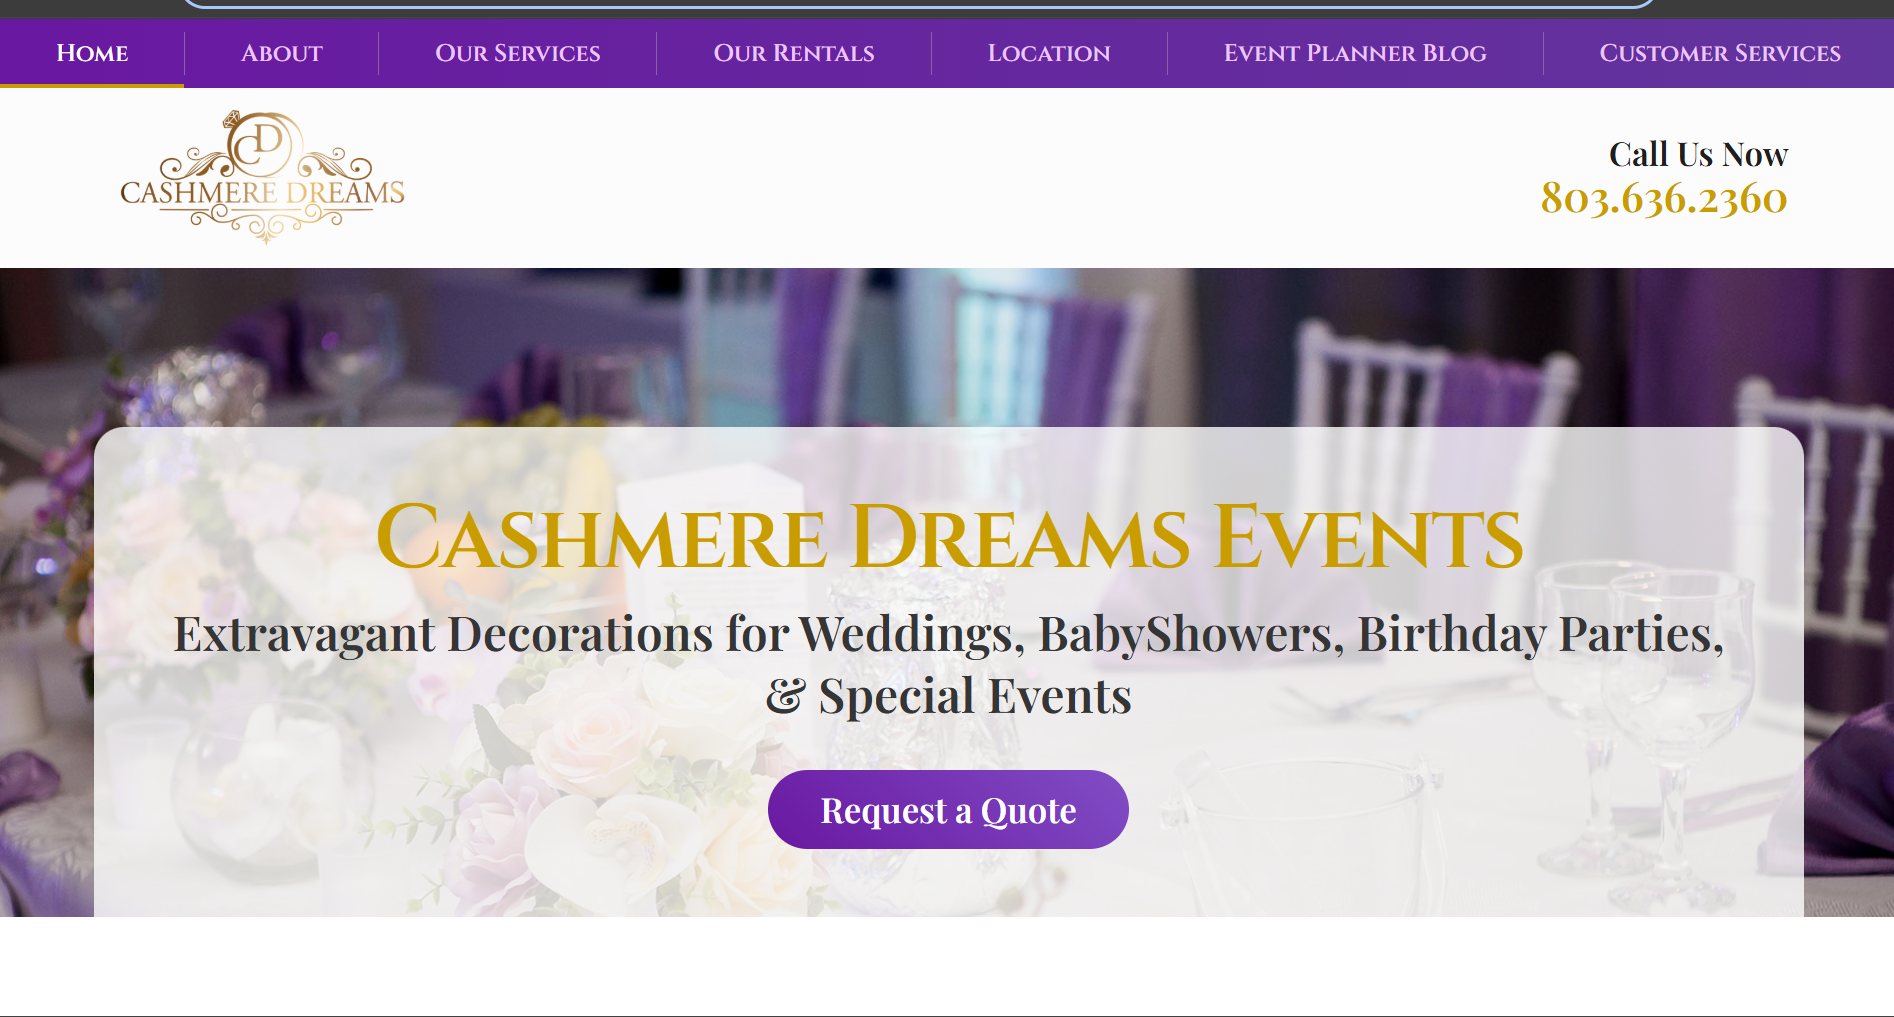Select Our Rentals in navigation bar

[794, 53]
